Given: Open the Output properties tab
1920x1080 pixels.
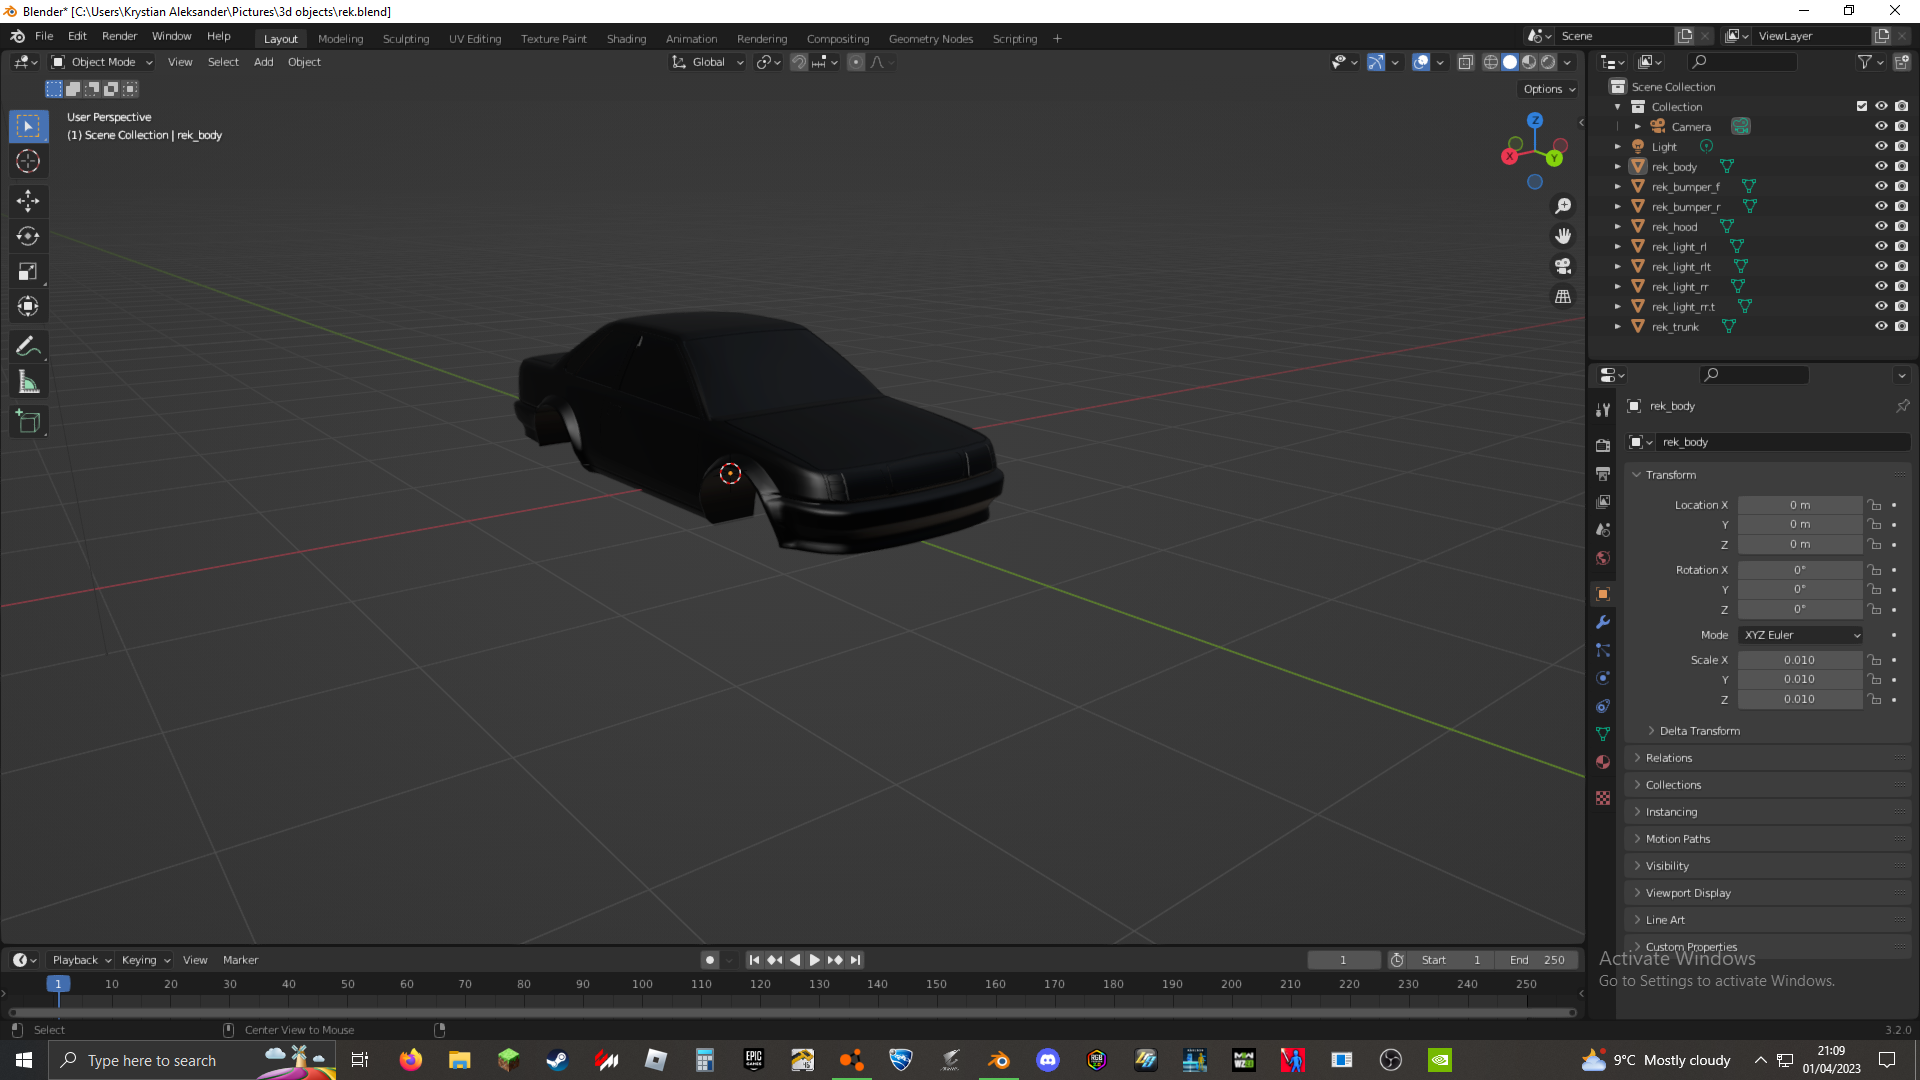Looking at the screenshot, I should click(1603, 473).
